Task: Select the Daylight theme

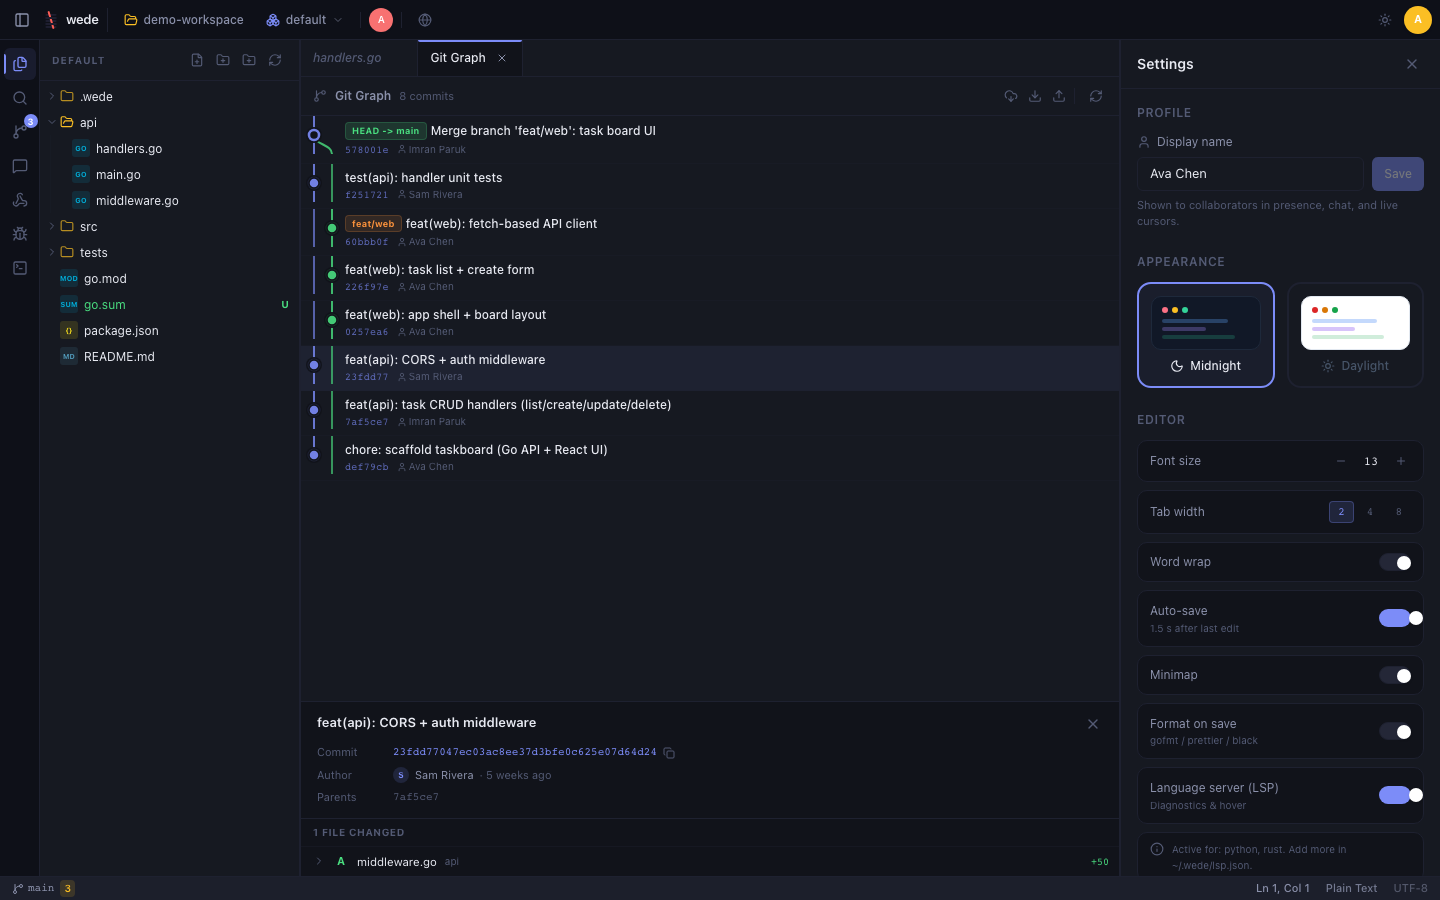Action: point(1355,335)
